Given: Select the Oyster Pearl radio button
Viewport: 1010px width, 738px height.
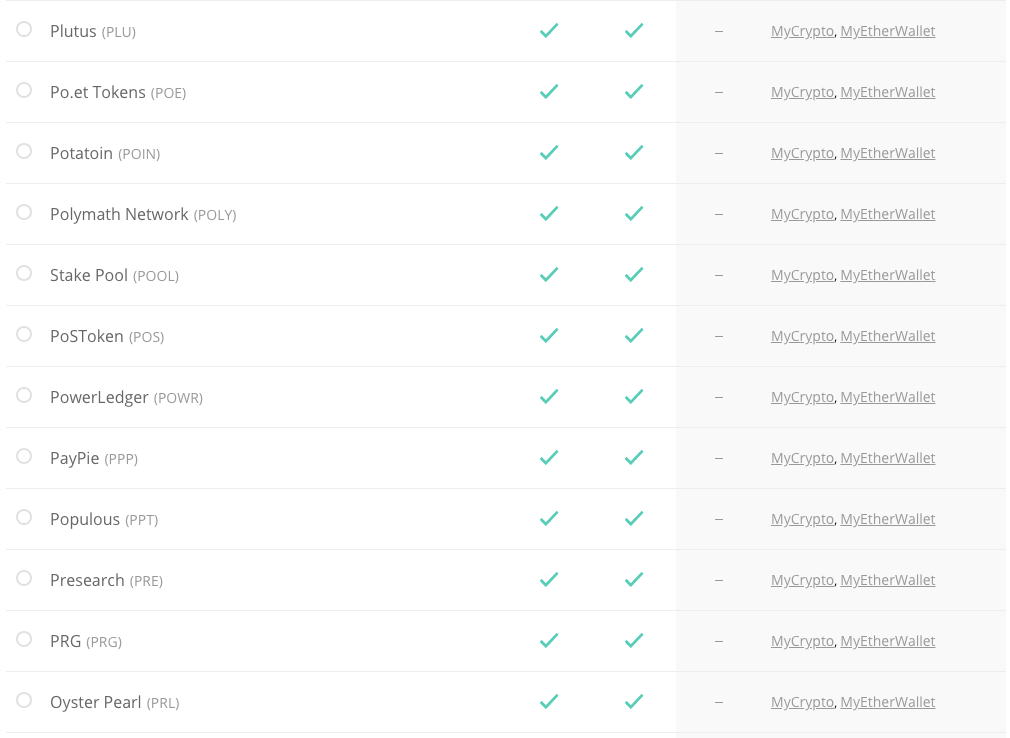Looking at the screenshot, I should tap(24, 700).
